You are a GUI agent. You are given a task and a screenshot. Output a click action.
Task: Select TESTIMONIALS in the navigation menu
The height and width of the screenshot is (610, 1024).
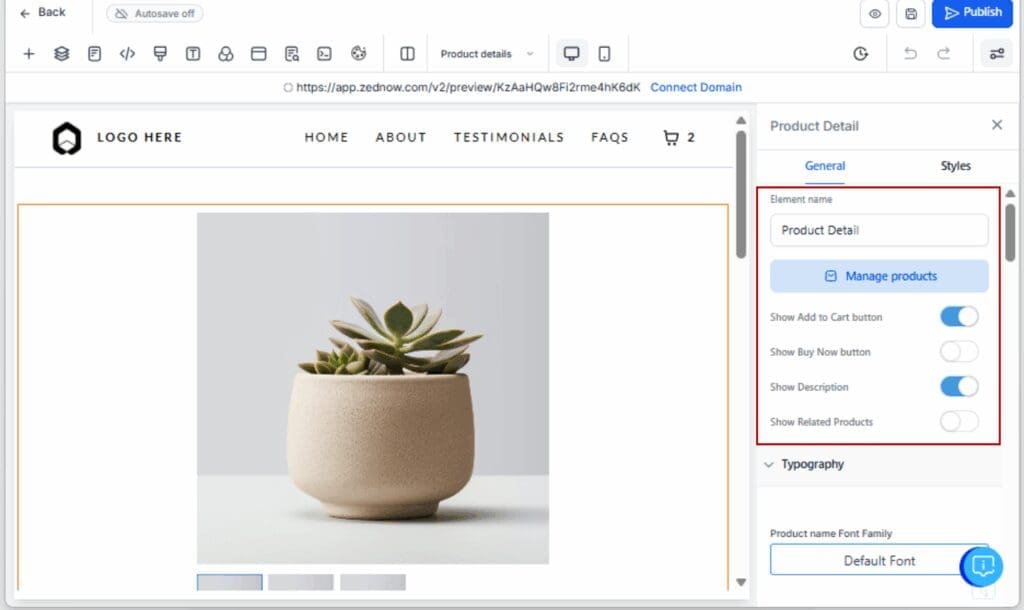coord(508,137)
